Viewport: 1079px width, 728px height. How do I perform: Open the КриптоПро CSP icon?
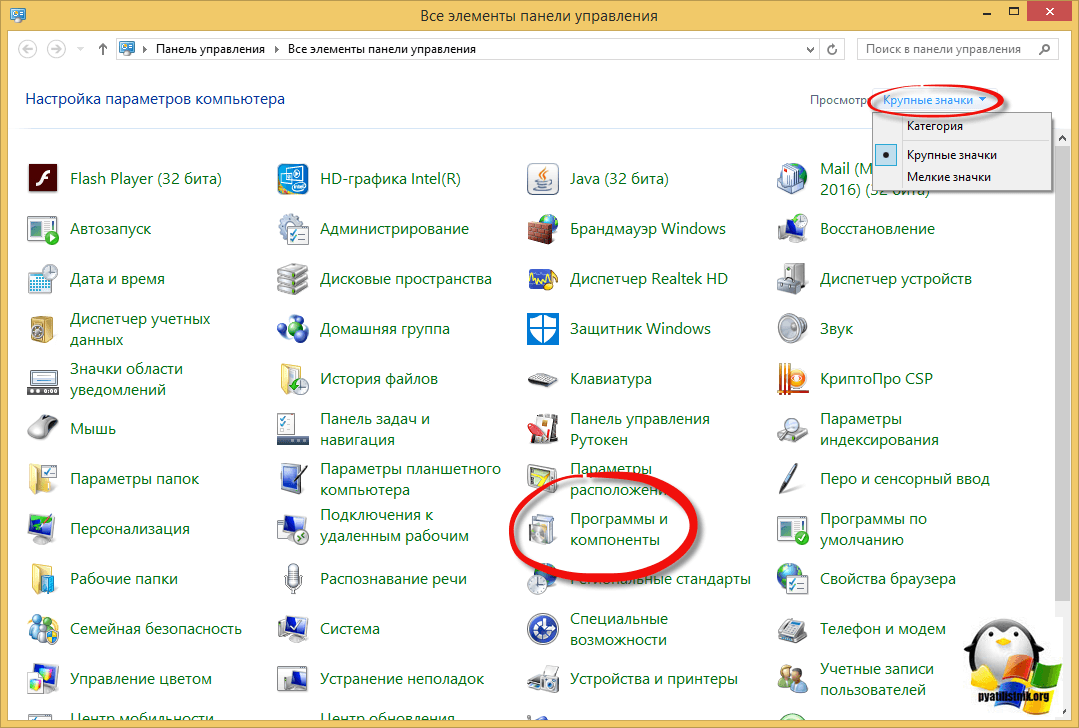click(792, 379)
